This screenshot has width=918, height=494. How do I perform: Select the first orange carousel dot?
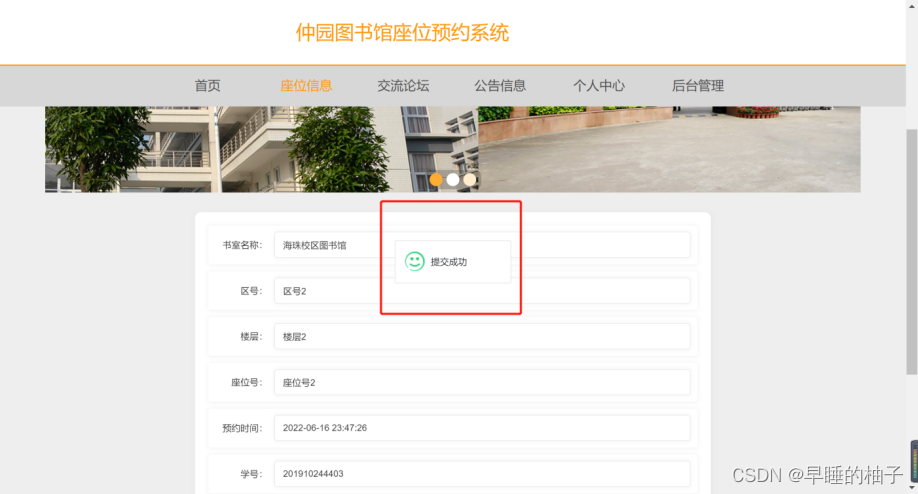(x=436, y=180)
